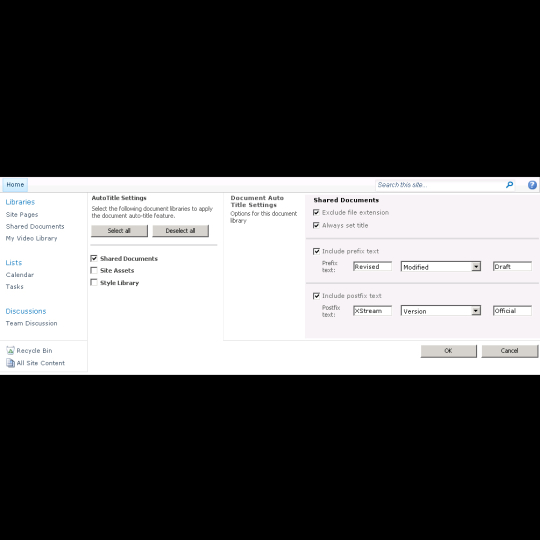Viewport: 540px width, 540px height.
Task: Toggle Include postfix text checkbox
Action: click(x=316, y=296)
